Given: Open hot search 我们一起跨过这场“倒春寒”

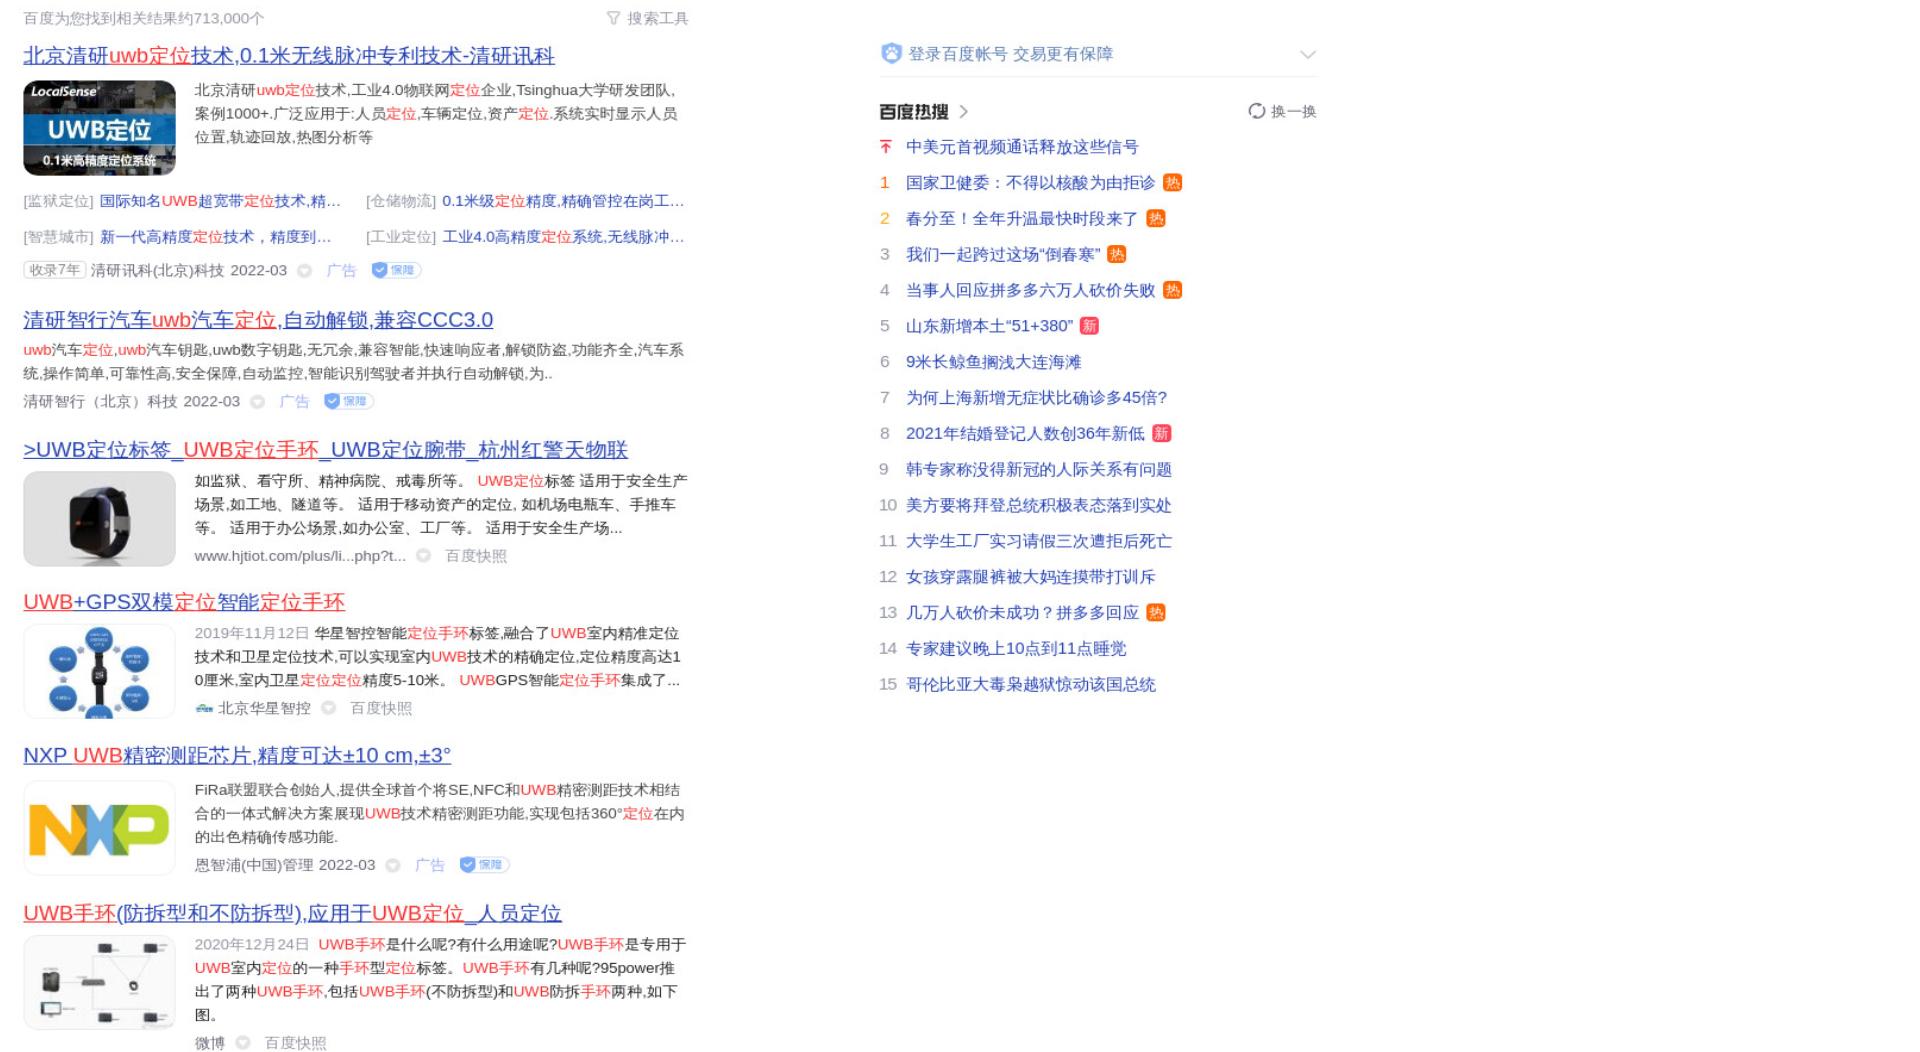Looking at the screenshot, I should pyautogui.click(x=1003, y=255).
